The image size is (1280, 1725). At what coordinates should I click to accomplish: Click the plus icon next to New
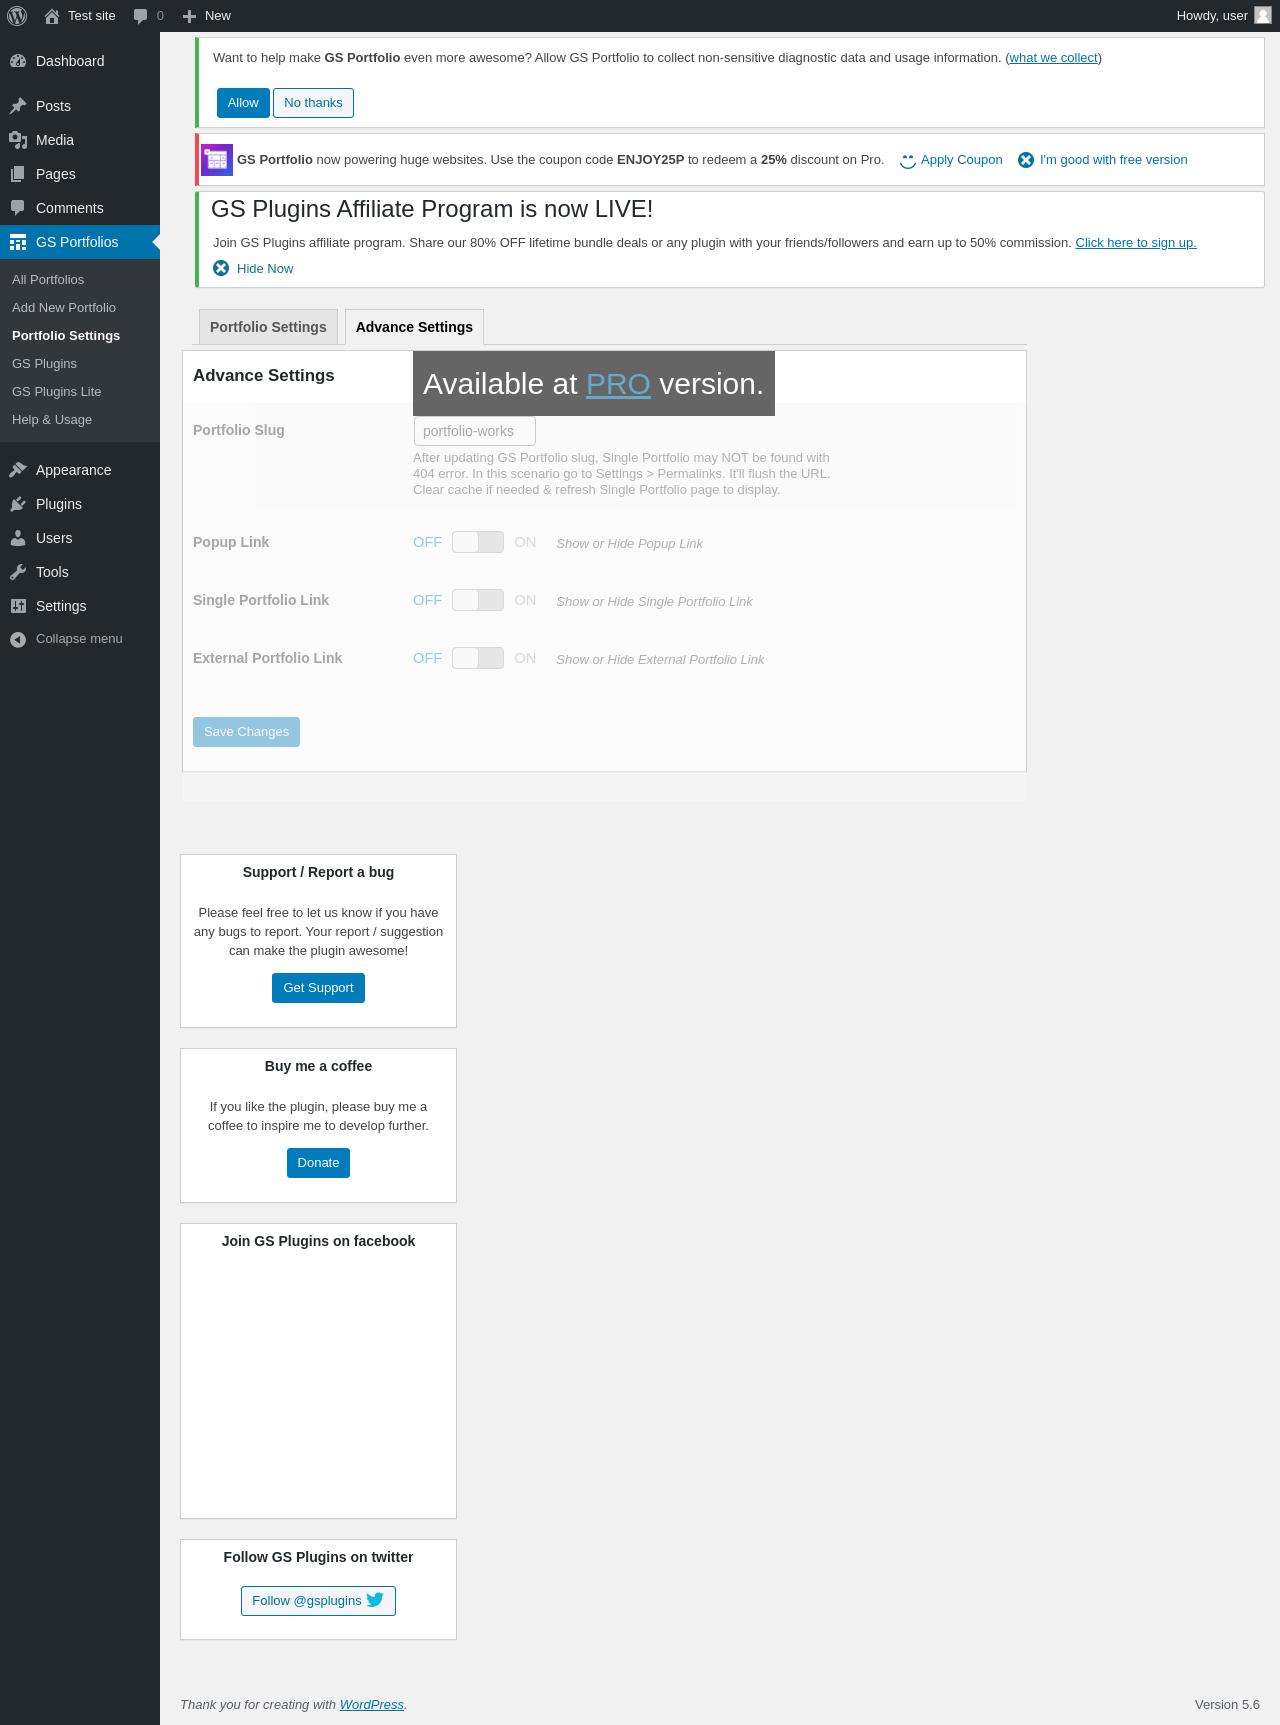pos(189,16)
